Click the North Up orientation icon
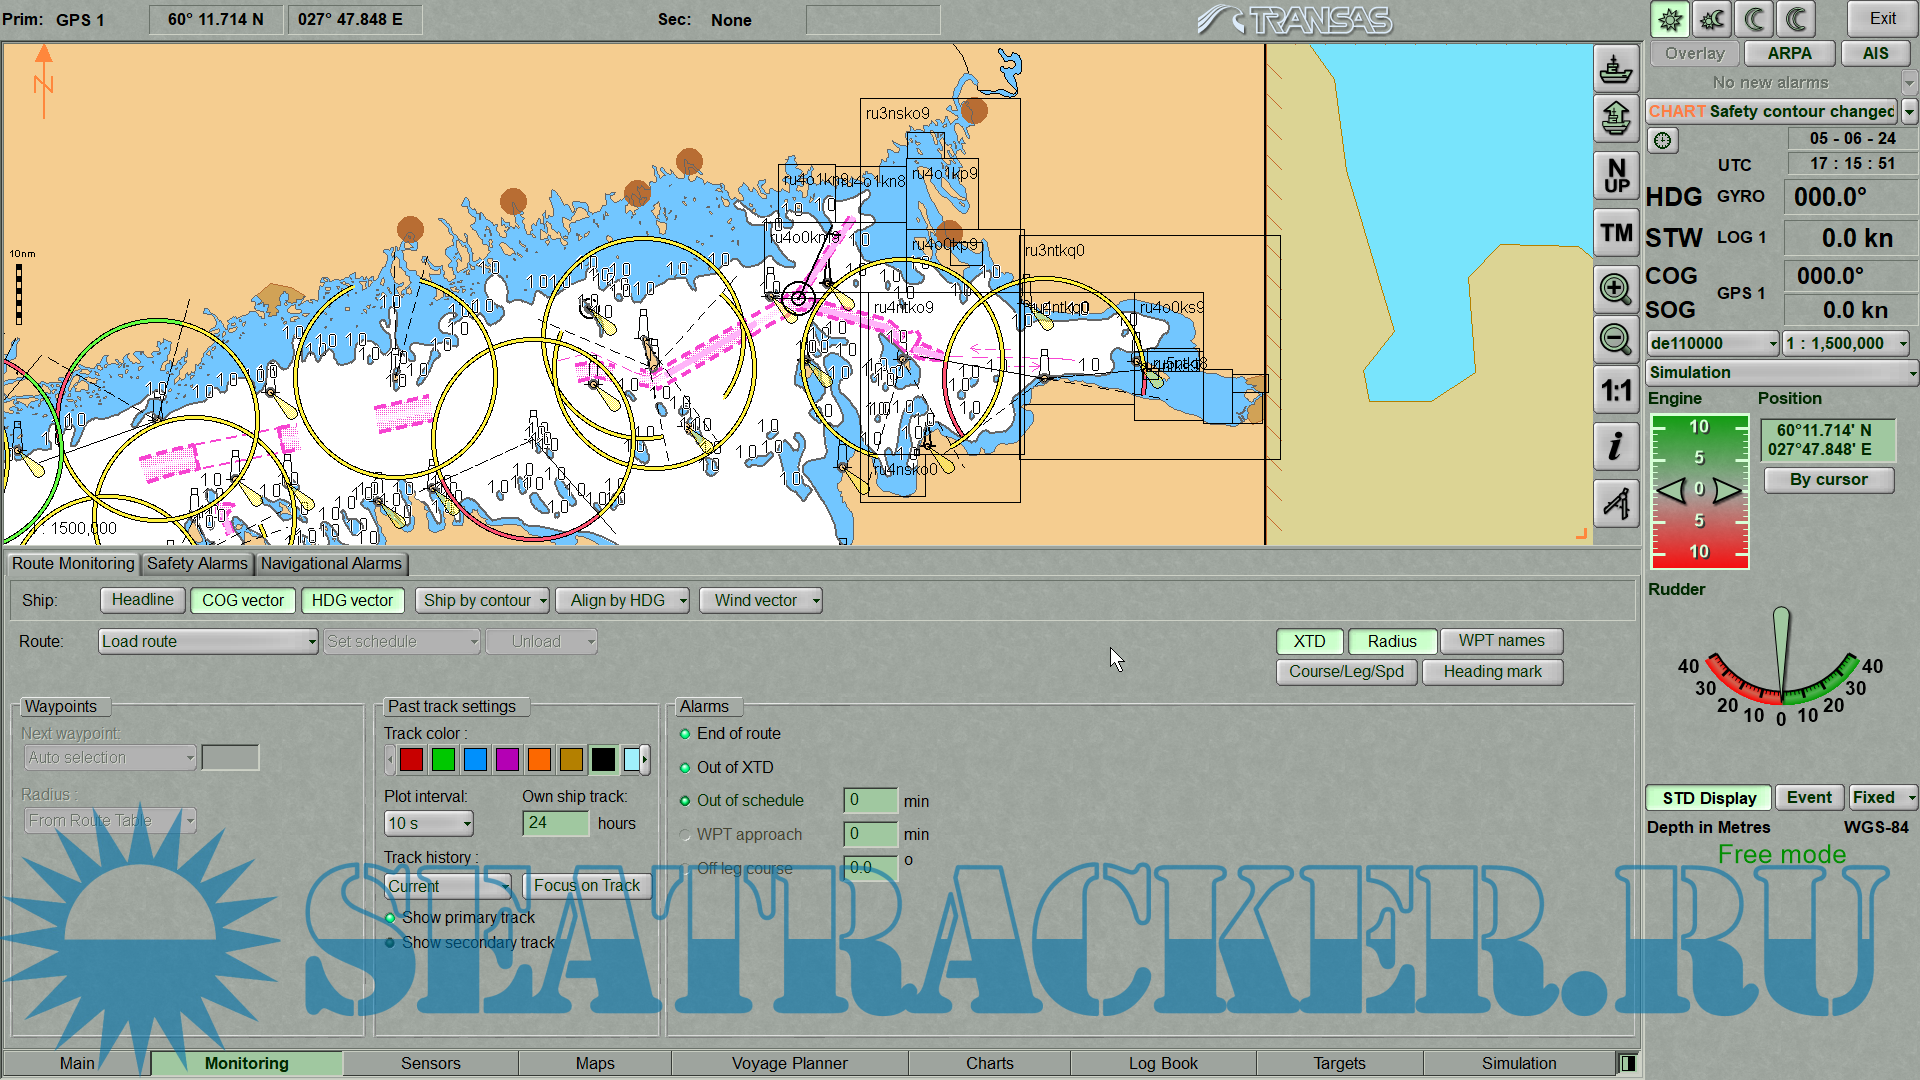The height and width of the screenshot is (1080, 1920). click(x=1615, y=176)
